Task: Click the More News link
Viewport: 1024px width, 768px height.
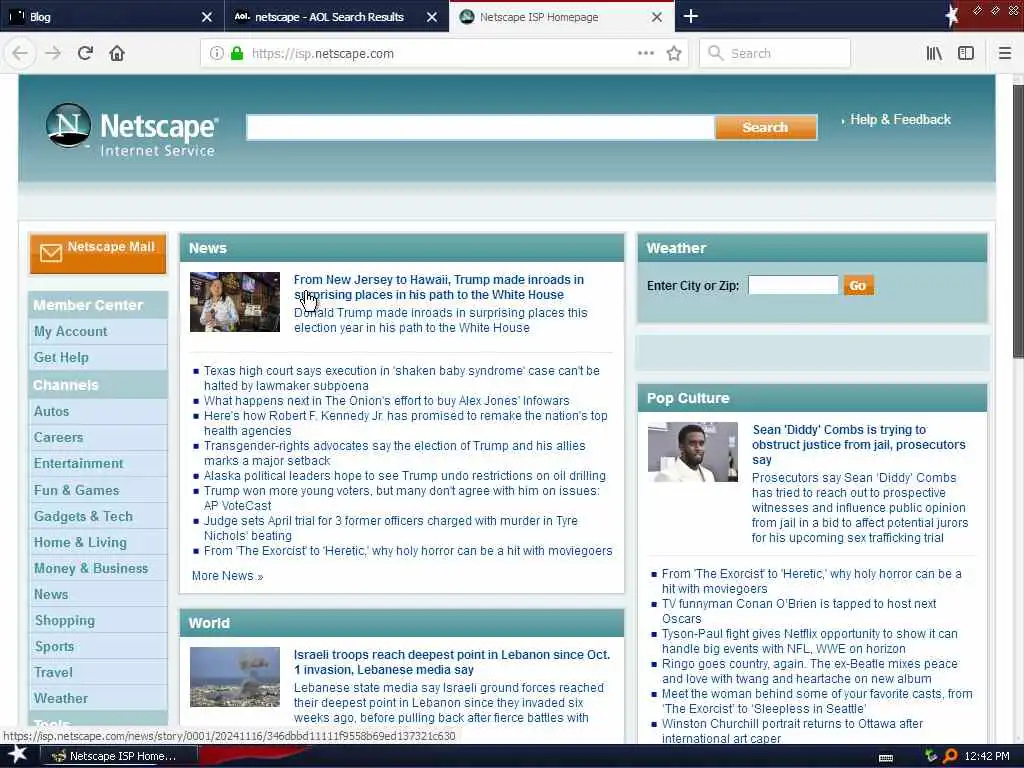Action: coord(227,576)
